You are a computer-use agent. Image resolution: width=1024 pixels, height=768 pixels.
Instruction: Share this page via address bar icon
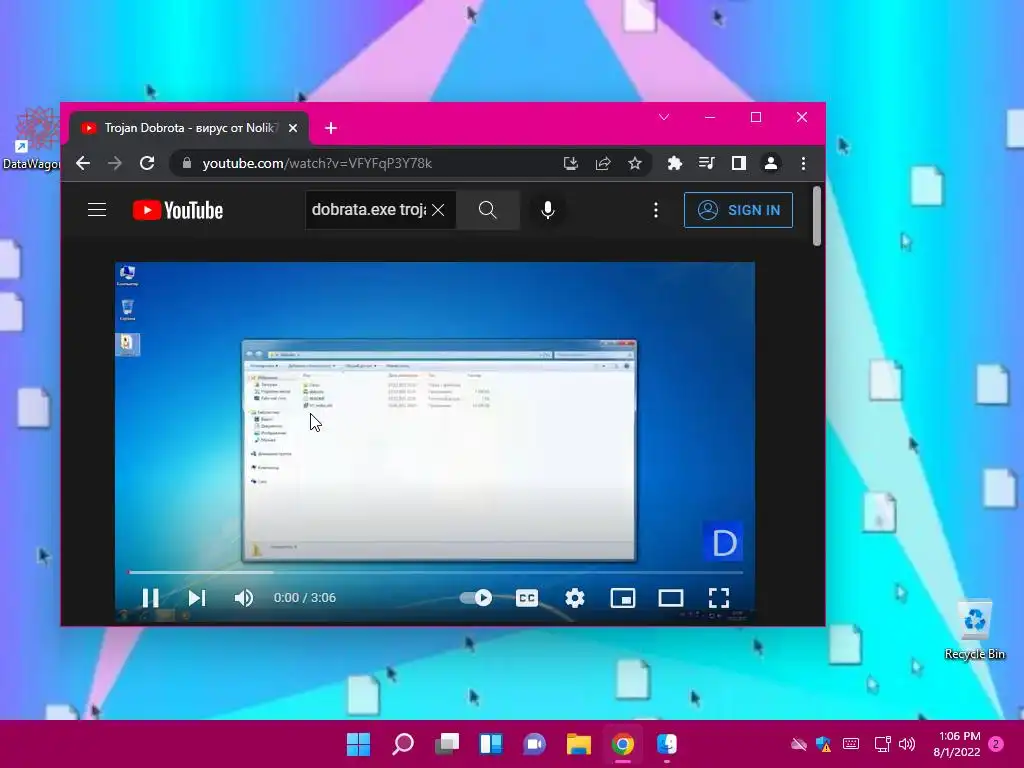coord(603,163)
